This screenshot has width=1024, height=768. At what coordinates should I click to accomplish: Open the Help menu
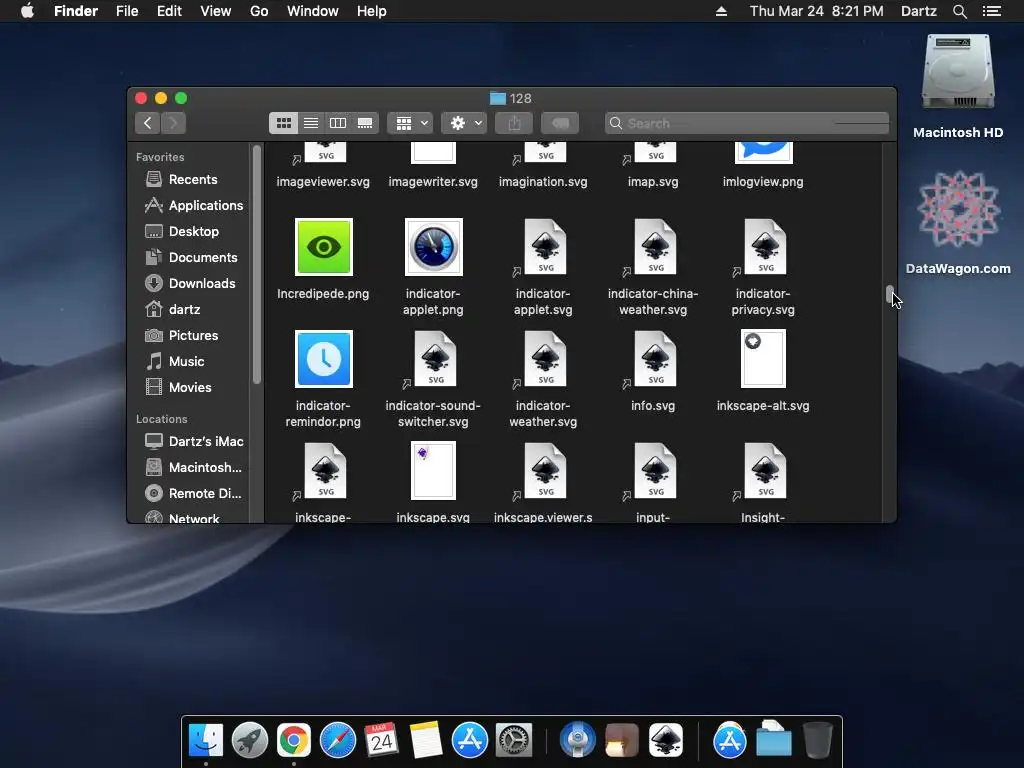click(372, 11)
